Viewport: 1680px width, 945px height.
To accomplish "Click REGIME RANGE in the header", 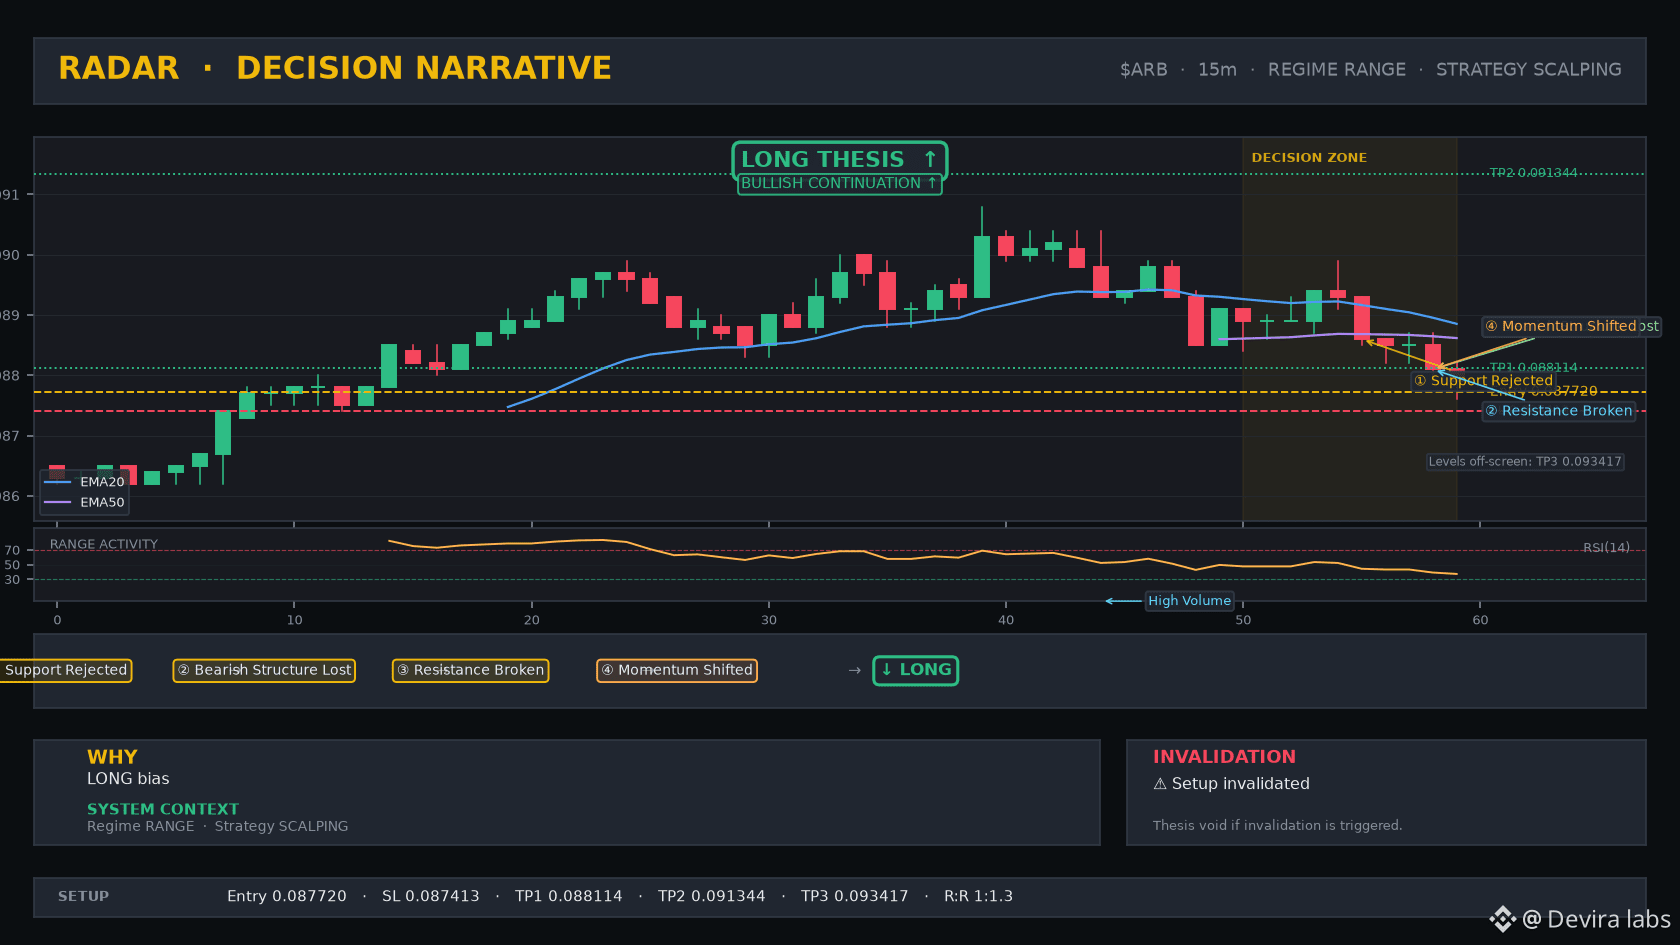I will click(x=1337, y=70).
